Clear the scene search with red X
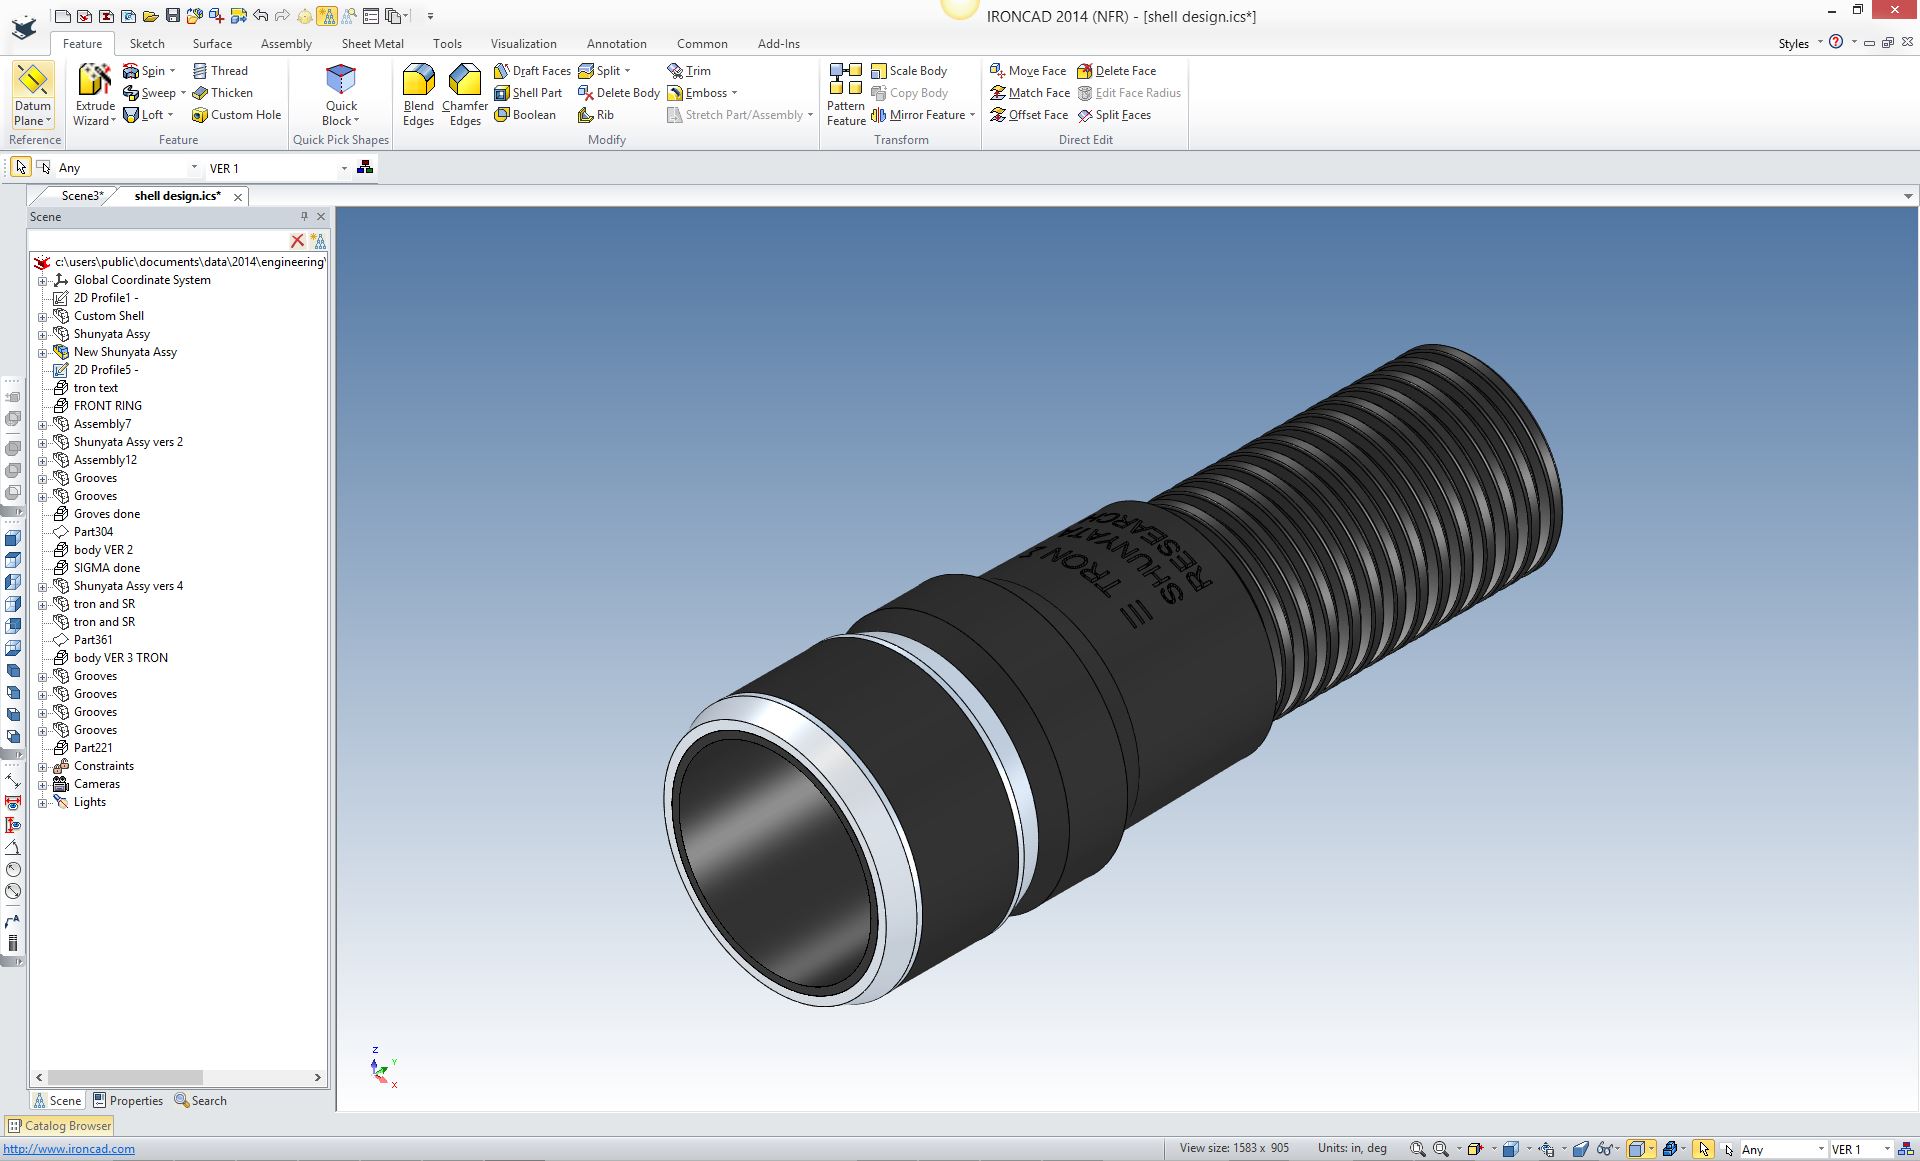Viewport: 1920px width, 1161px height. click(x=297, y=241)
